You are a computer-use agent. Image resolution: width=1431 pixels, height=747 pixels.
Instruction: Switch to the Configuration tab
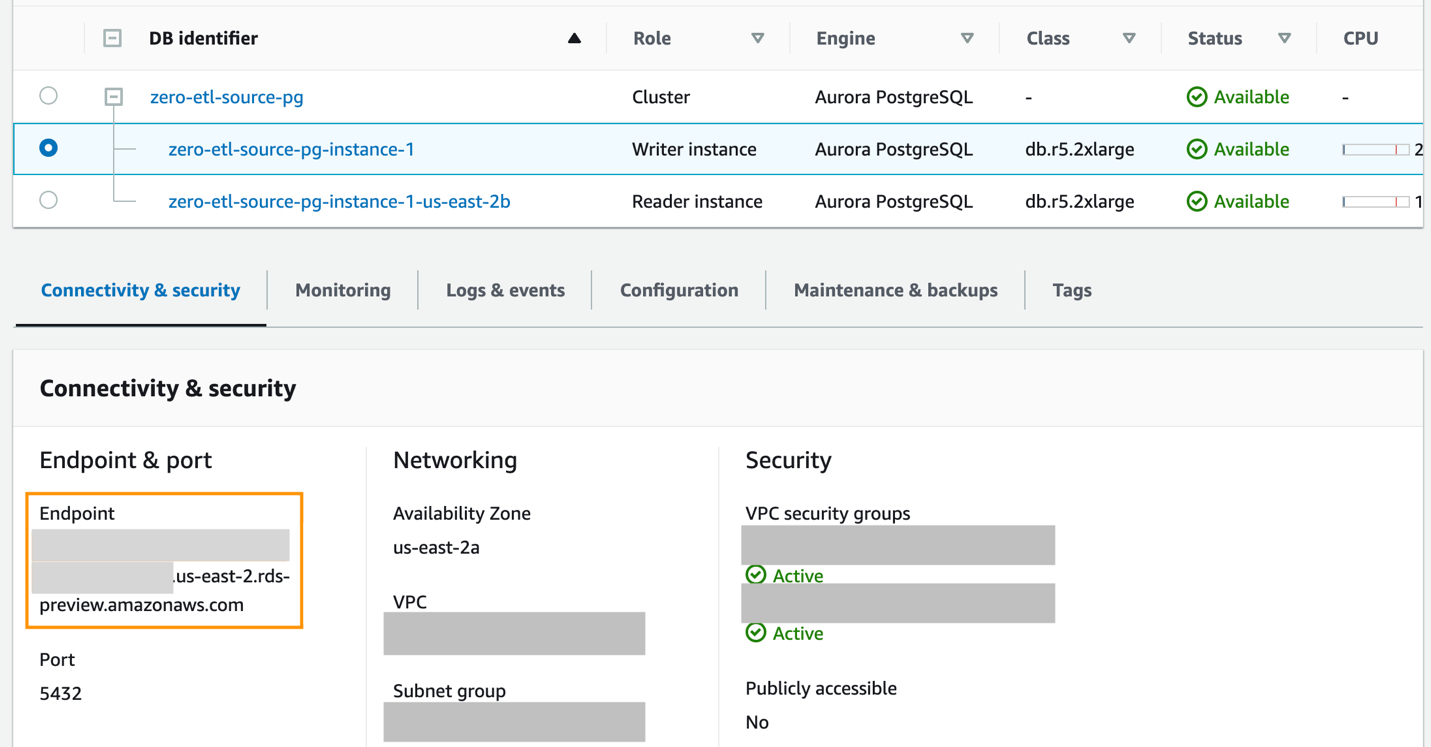pyautogui.click(x=679, y=290)
